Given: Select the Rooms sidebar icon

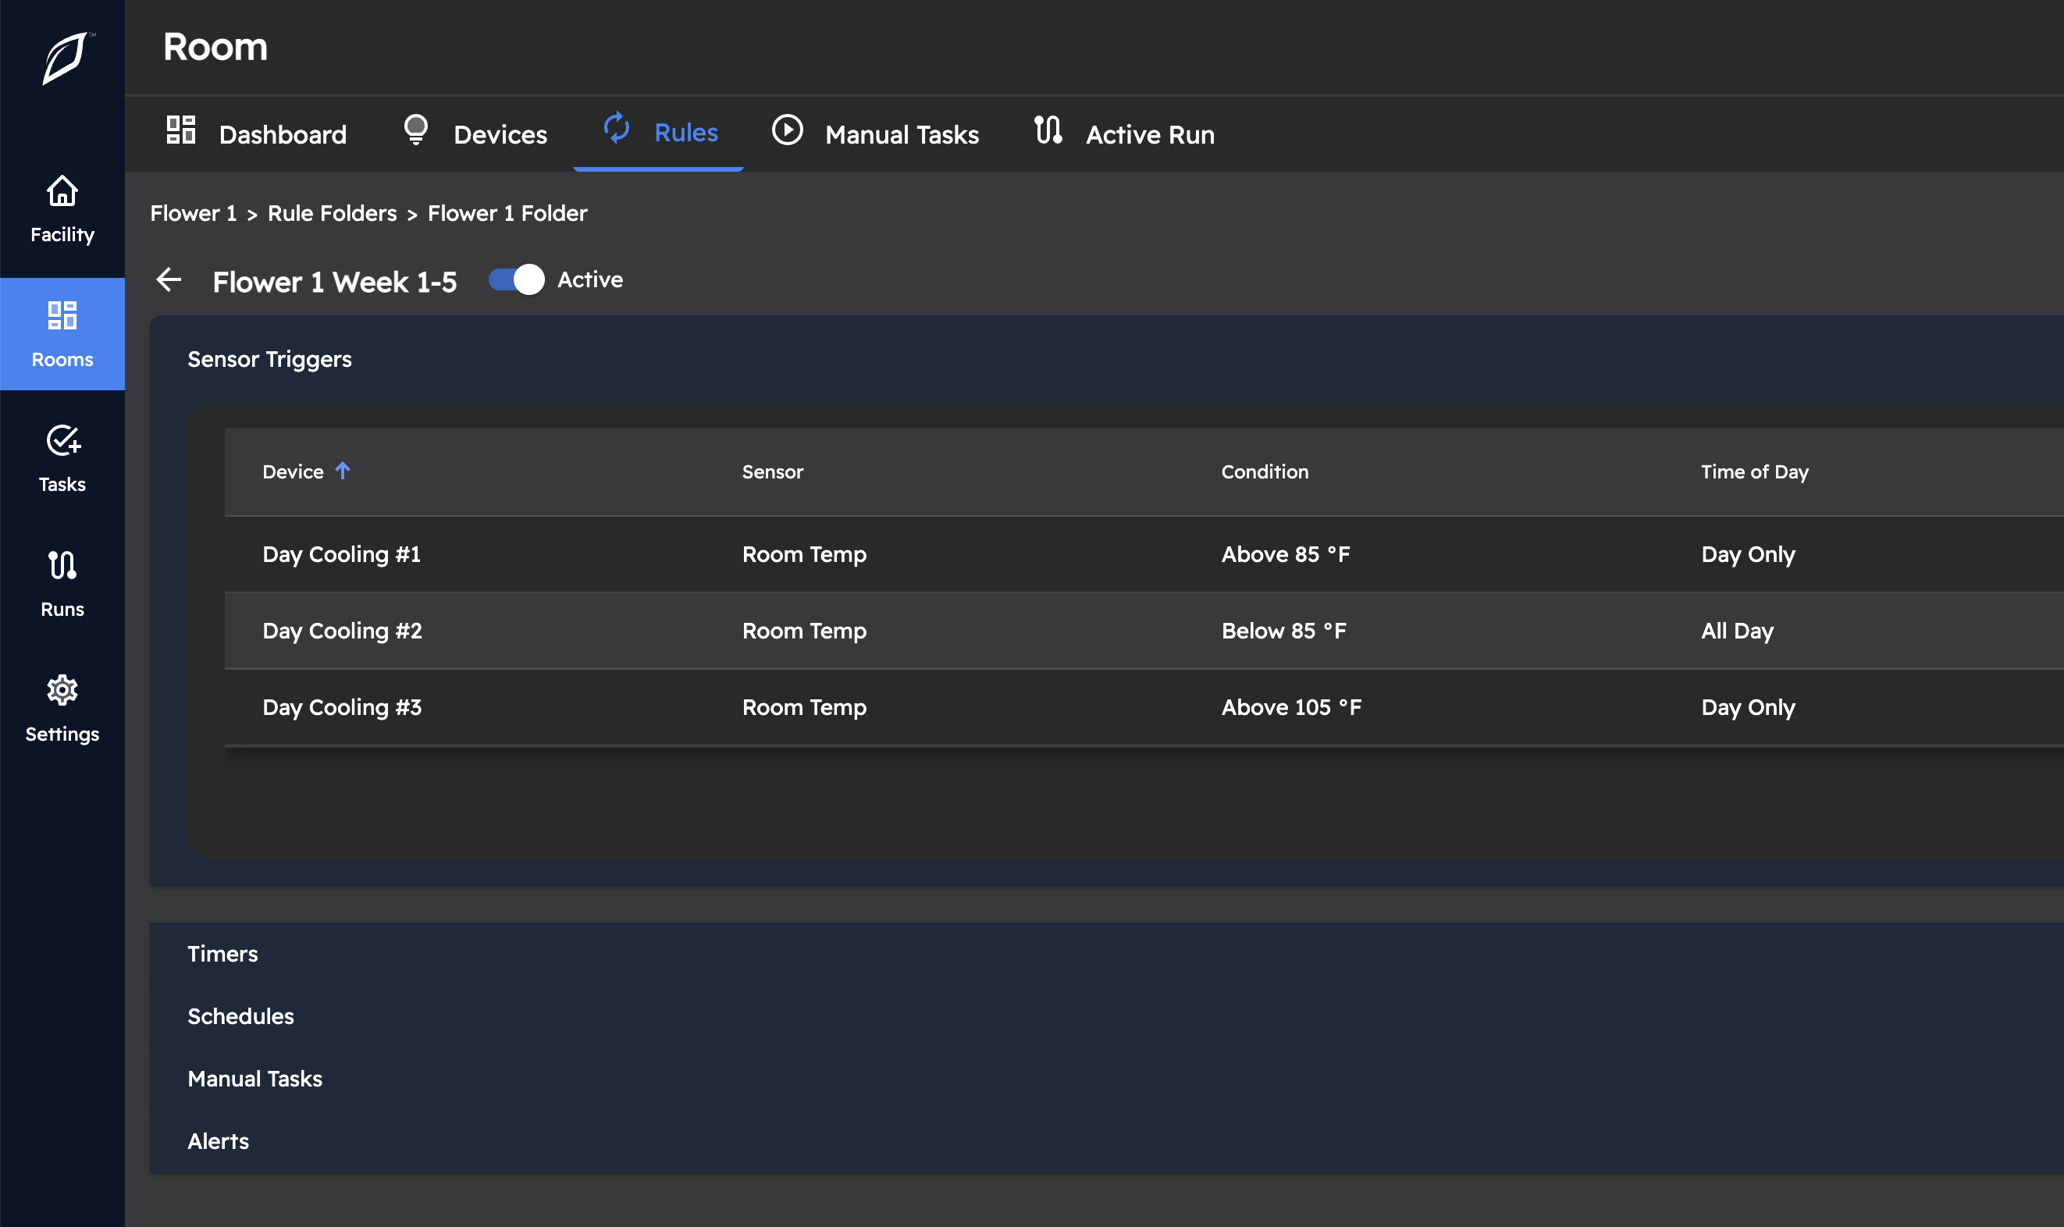Looking at the screenshot, I should (x=62, y=333).
